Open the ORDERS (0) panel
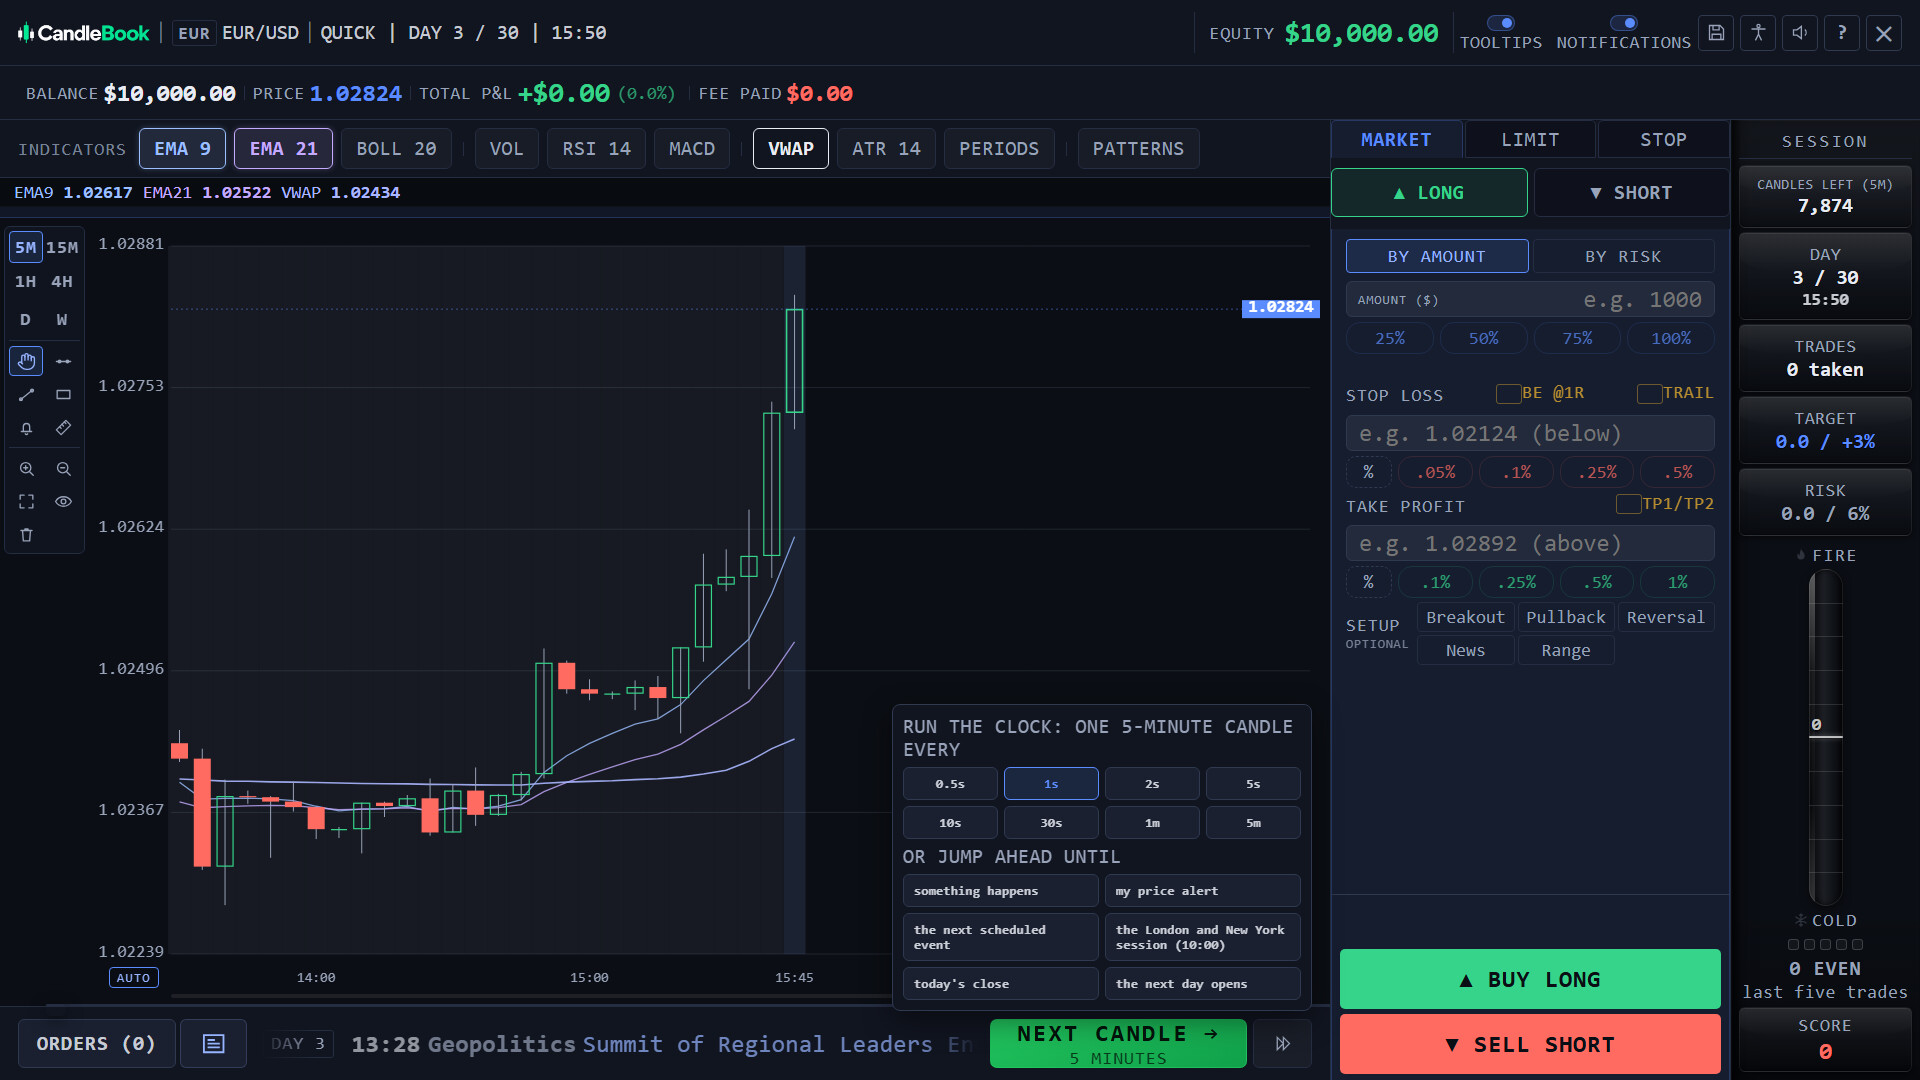The image size is (1920, 1080). click(96, 1044)
